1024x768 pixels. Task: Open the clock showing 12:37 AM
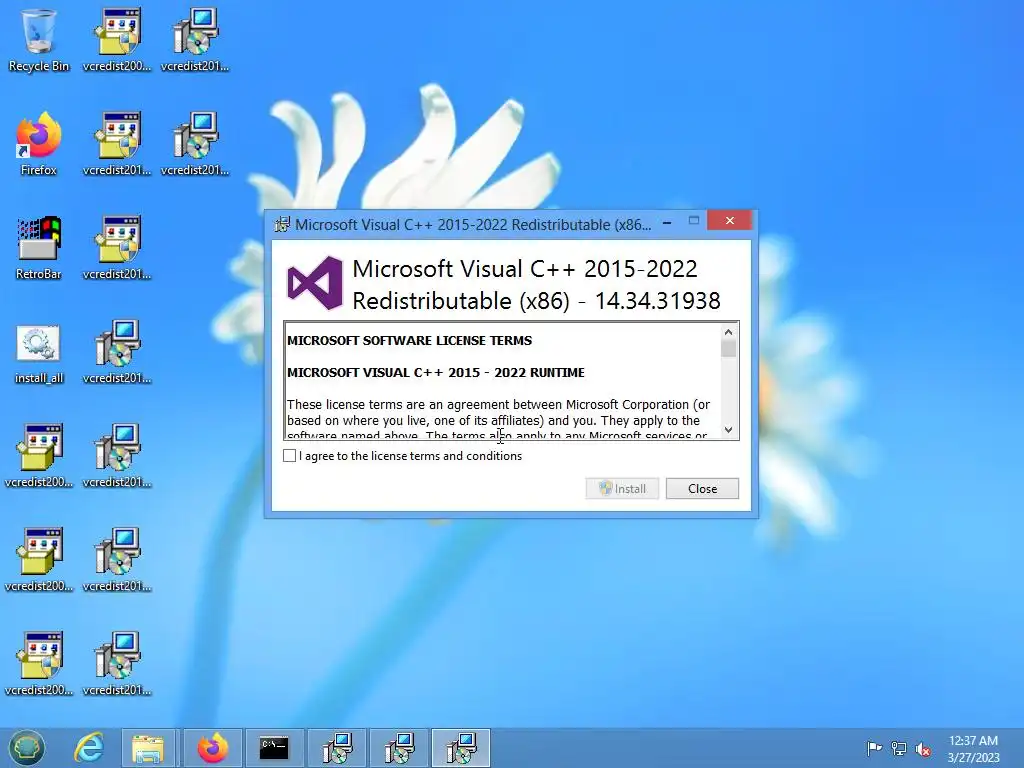(x=973, y=748)
